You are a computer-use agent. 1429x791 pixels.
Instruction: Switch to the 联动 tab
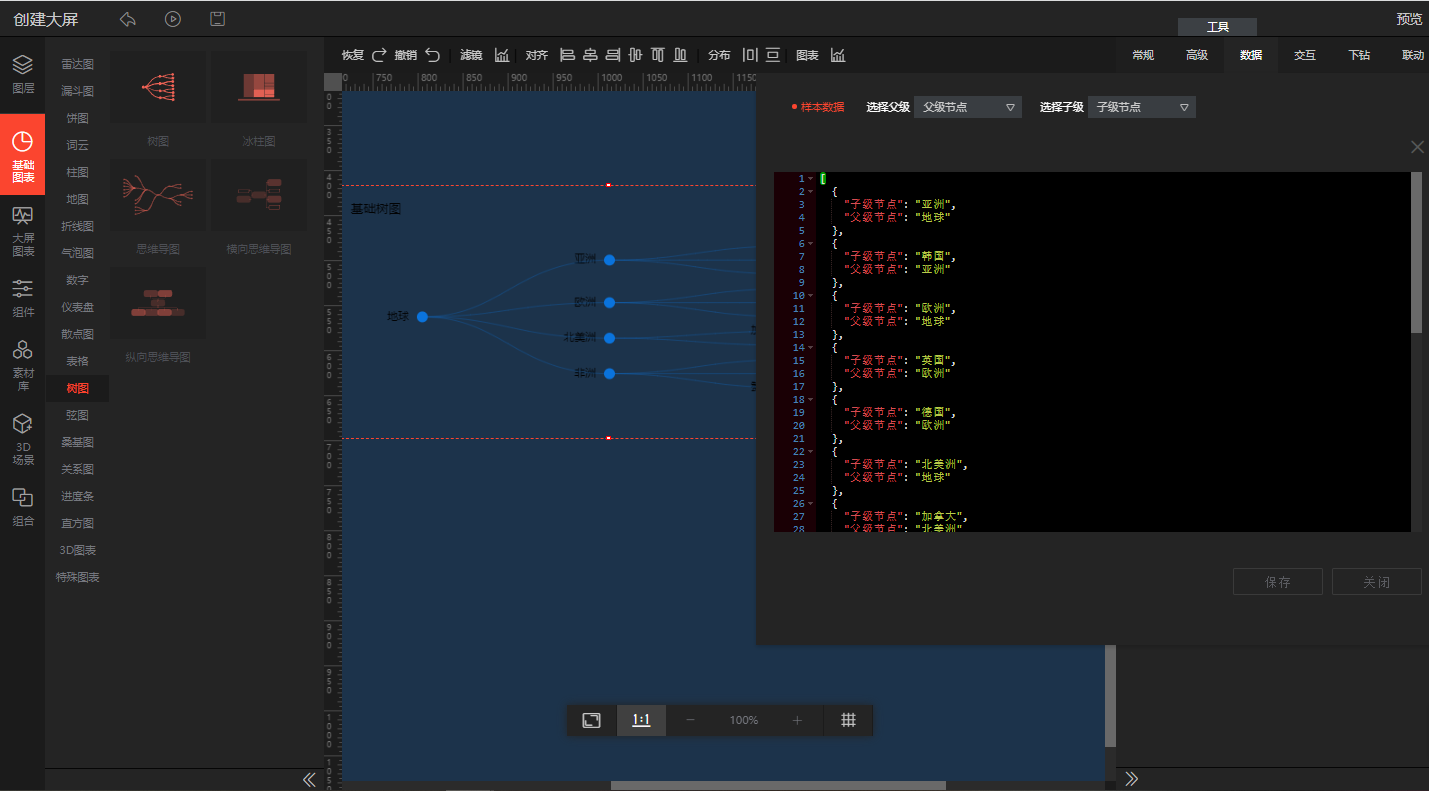point(1412,55)
